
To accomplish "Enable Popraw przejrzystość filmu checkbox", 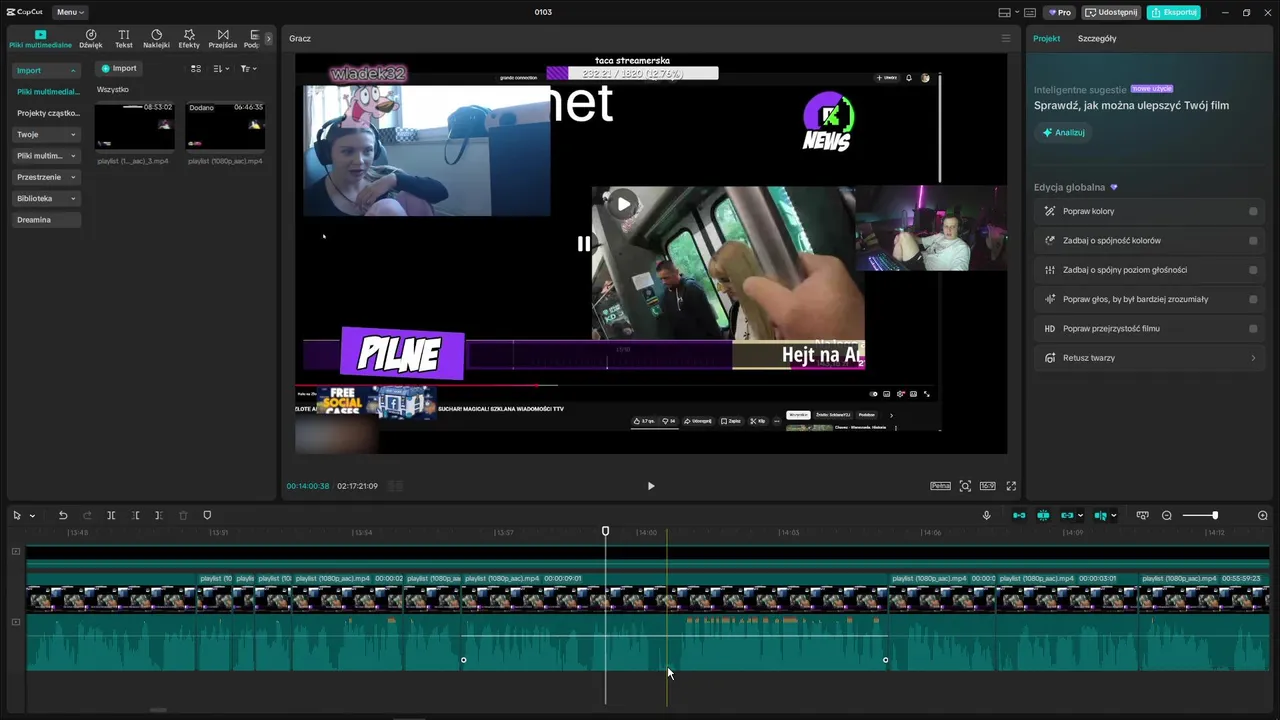I will (1253, 328).
